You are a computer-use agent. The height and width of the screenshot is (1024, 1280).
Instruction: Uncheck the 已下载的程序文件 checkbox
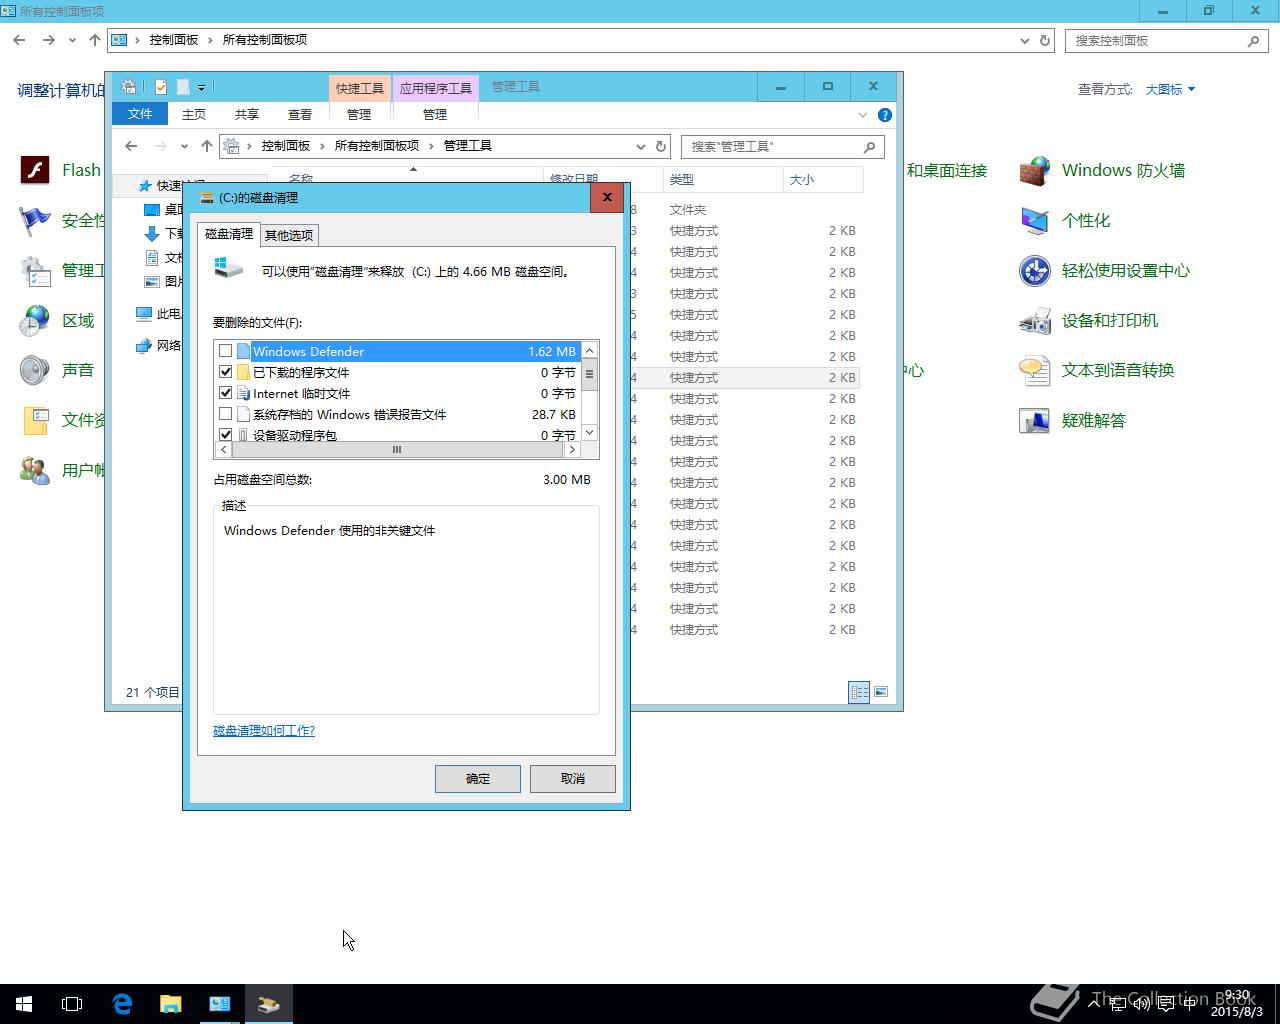tap(226, 372)
